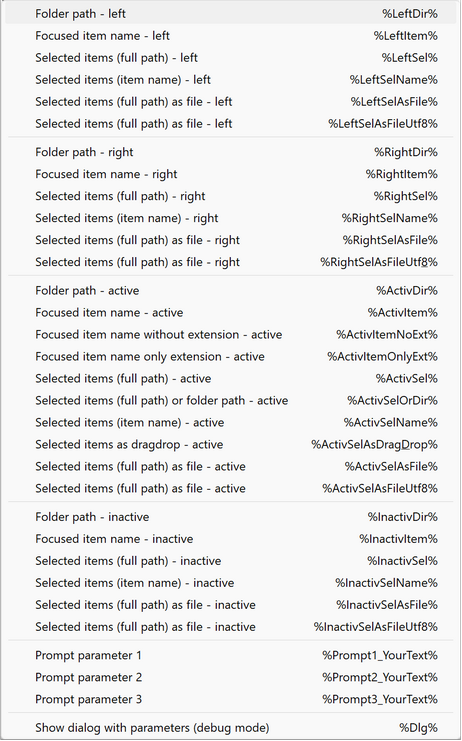Choose Folder path - right

pyautogui.click(x=231, y=152)
